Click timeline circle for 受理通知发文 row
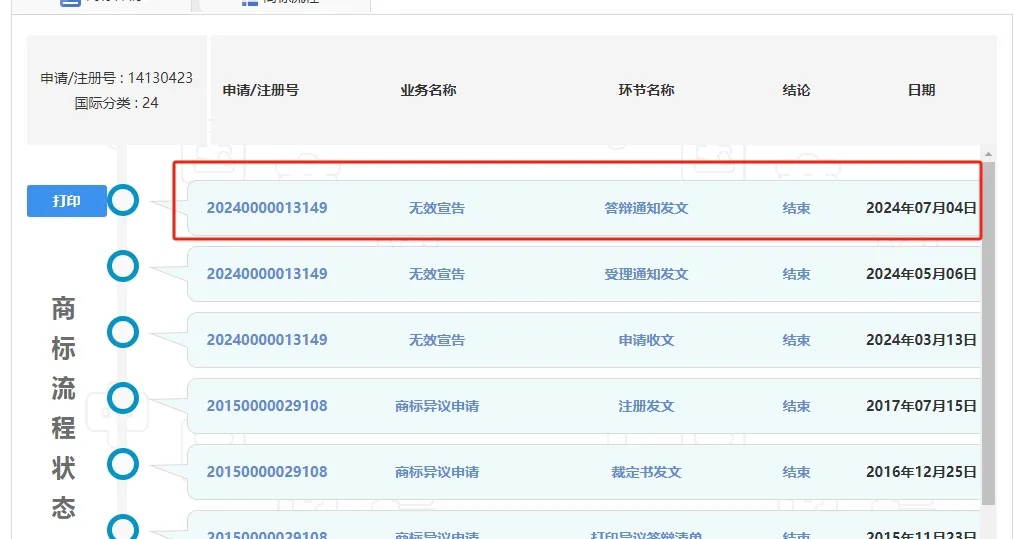 [x=123, y=266]
